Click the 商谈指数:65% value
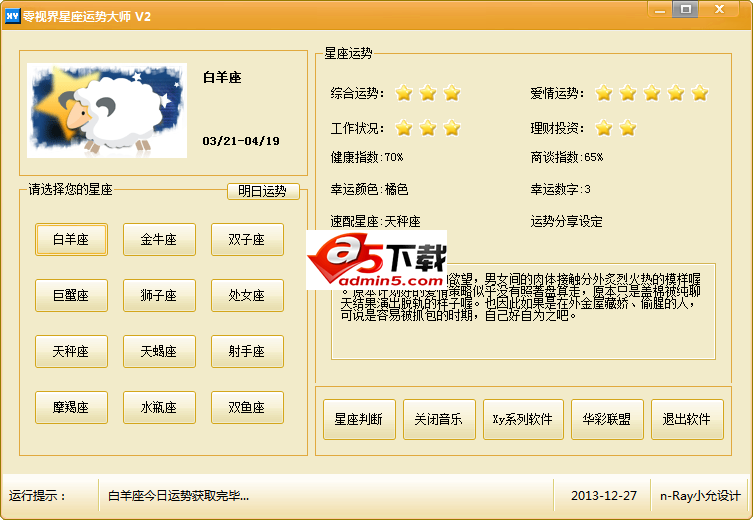The height and width of the screenshot is (520, 753). [567, 157]
